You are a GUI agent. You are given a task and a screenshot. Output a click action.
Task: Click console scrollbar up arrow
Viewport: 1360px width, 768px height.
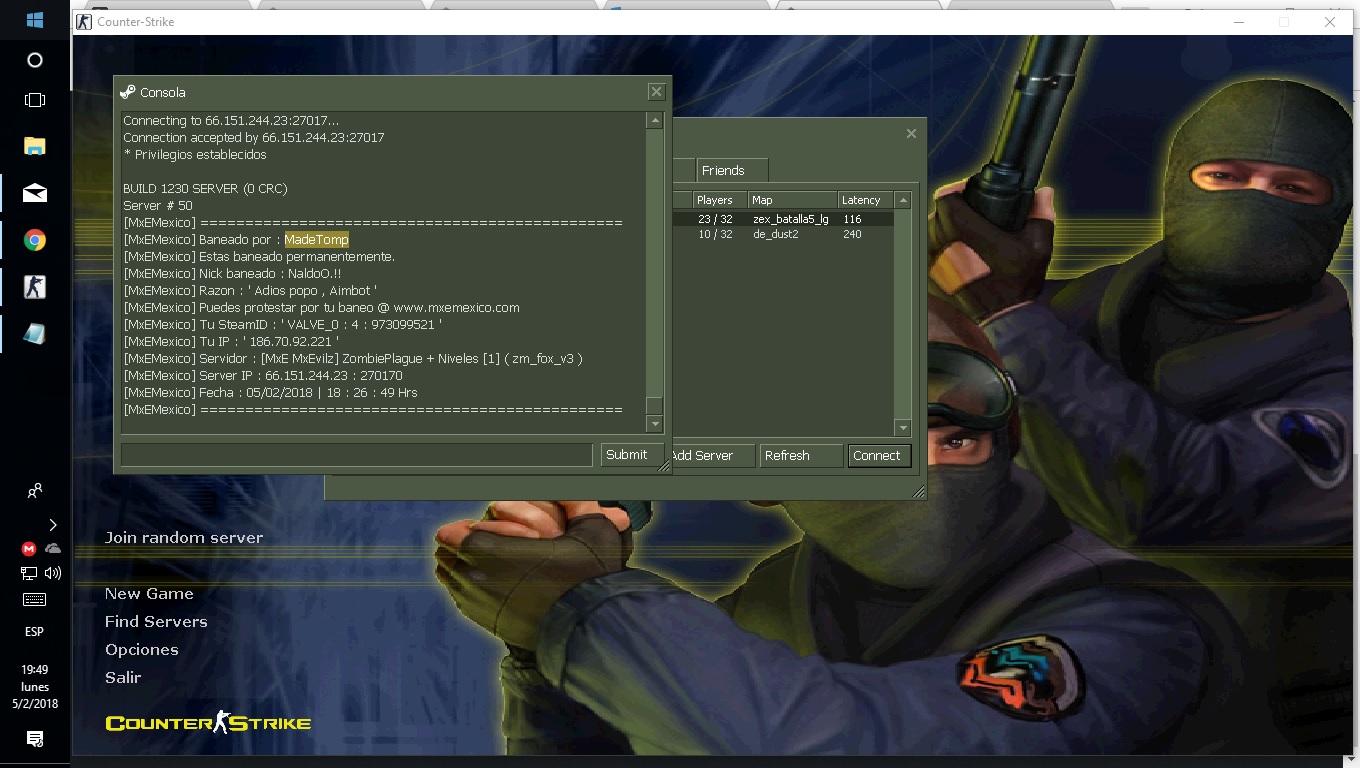tap(655, 120)
